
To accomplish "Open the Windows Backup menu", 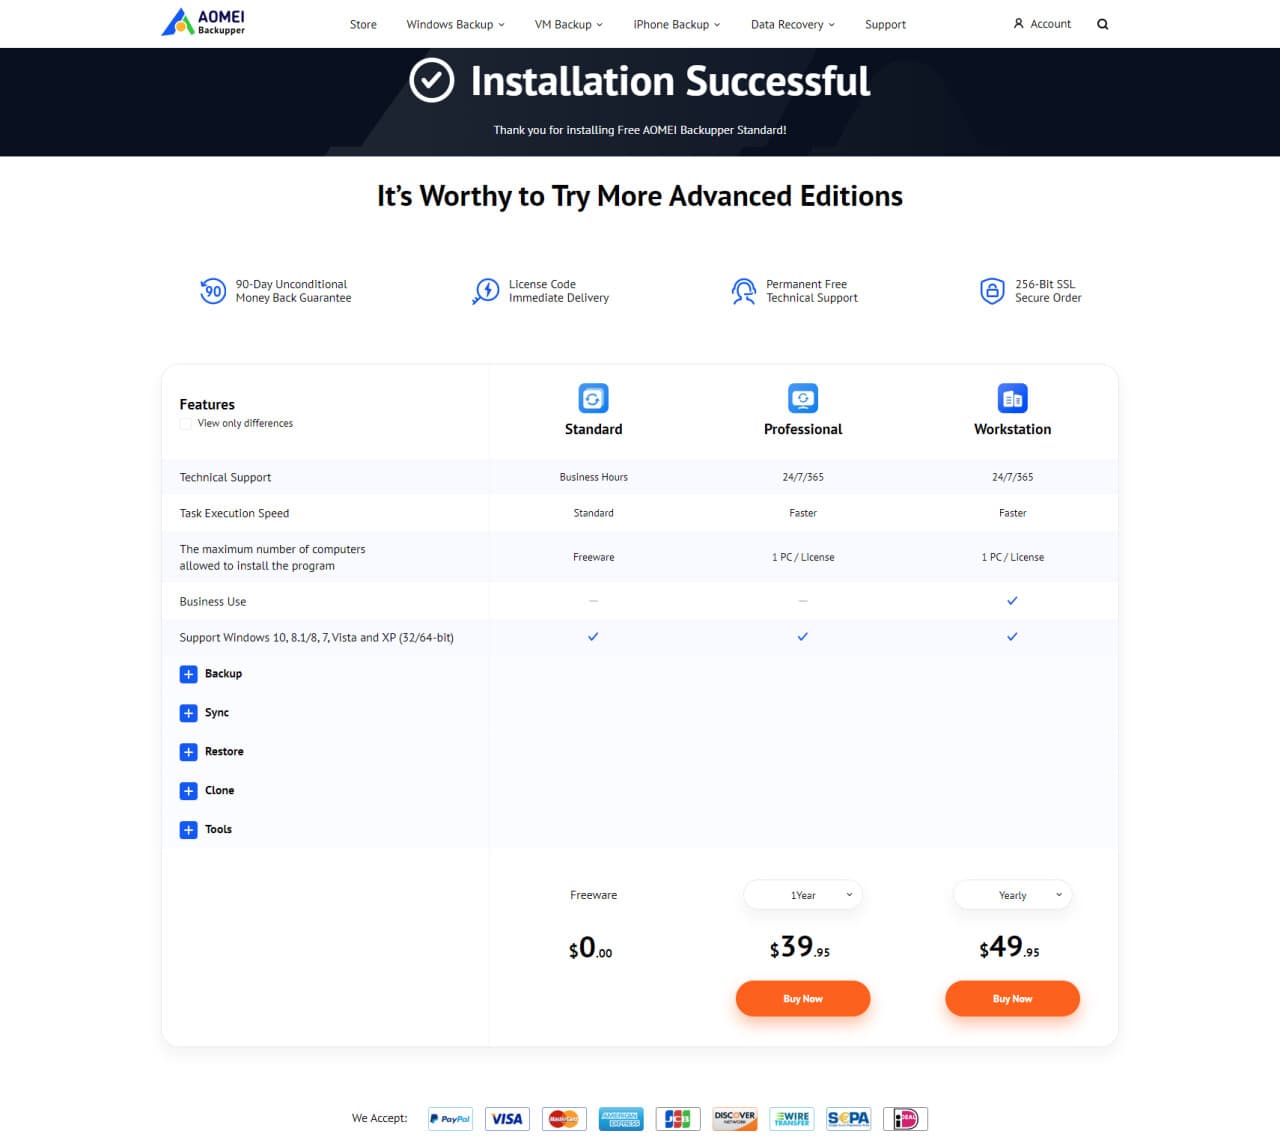I will [455, 24].
